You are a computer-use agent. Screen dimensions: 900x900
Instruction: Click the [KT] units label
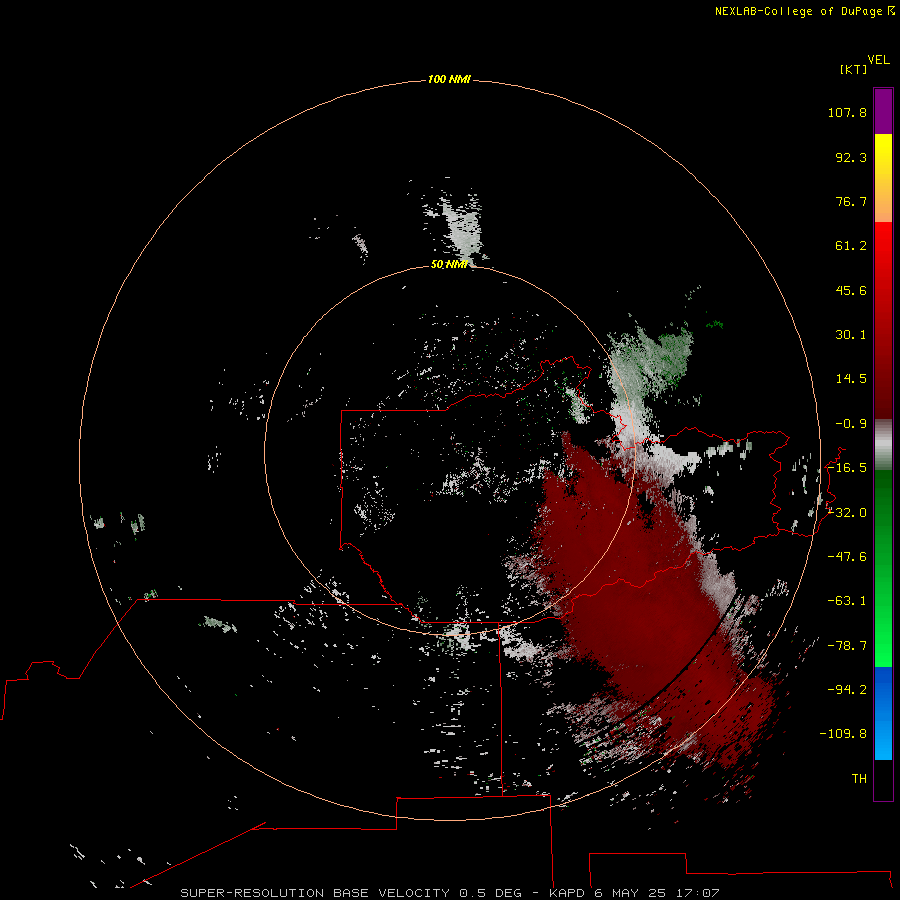[854, 69]
